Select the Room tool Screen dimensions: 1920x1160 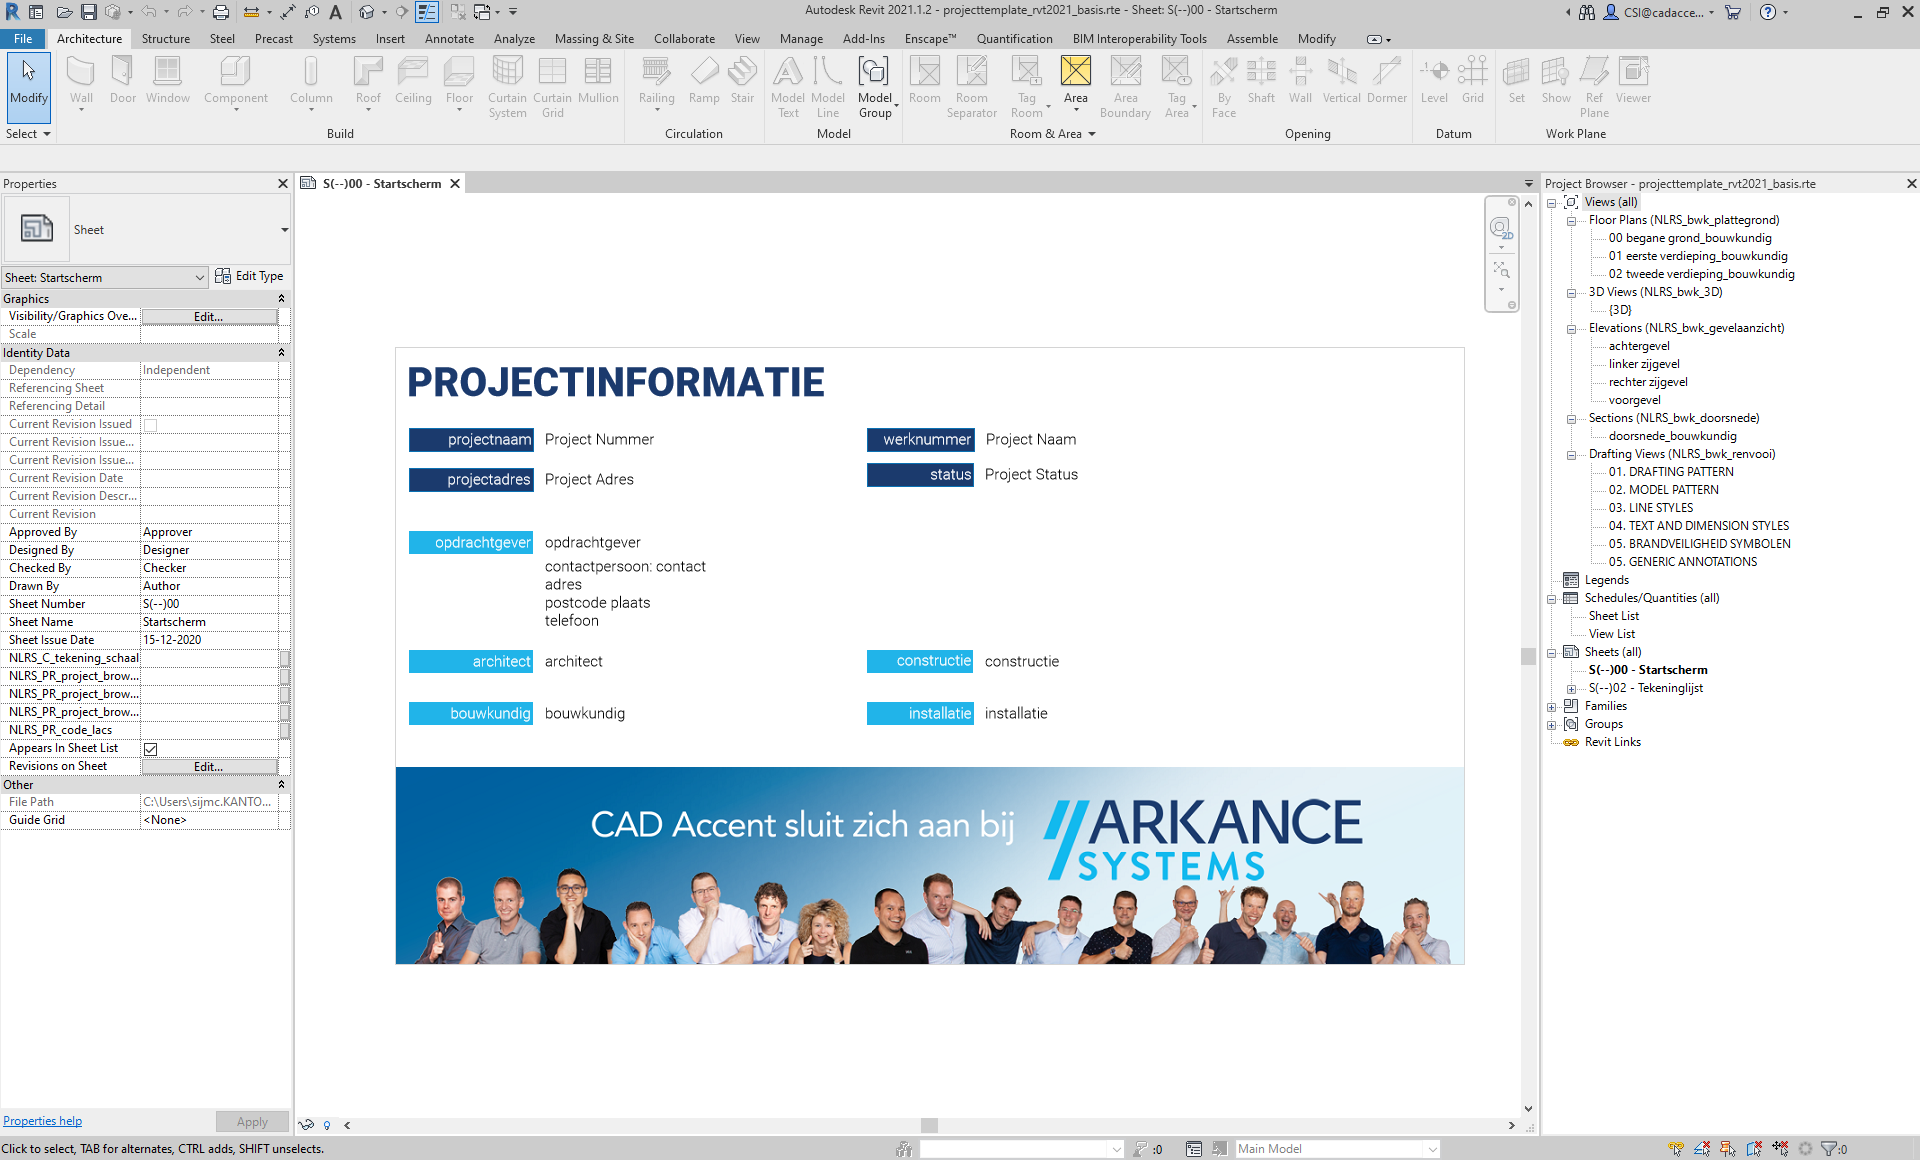pyautogui.click(x=924, y=82)
